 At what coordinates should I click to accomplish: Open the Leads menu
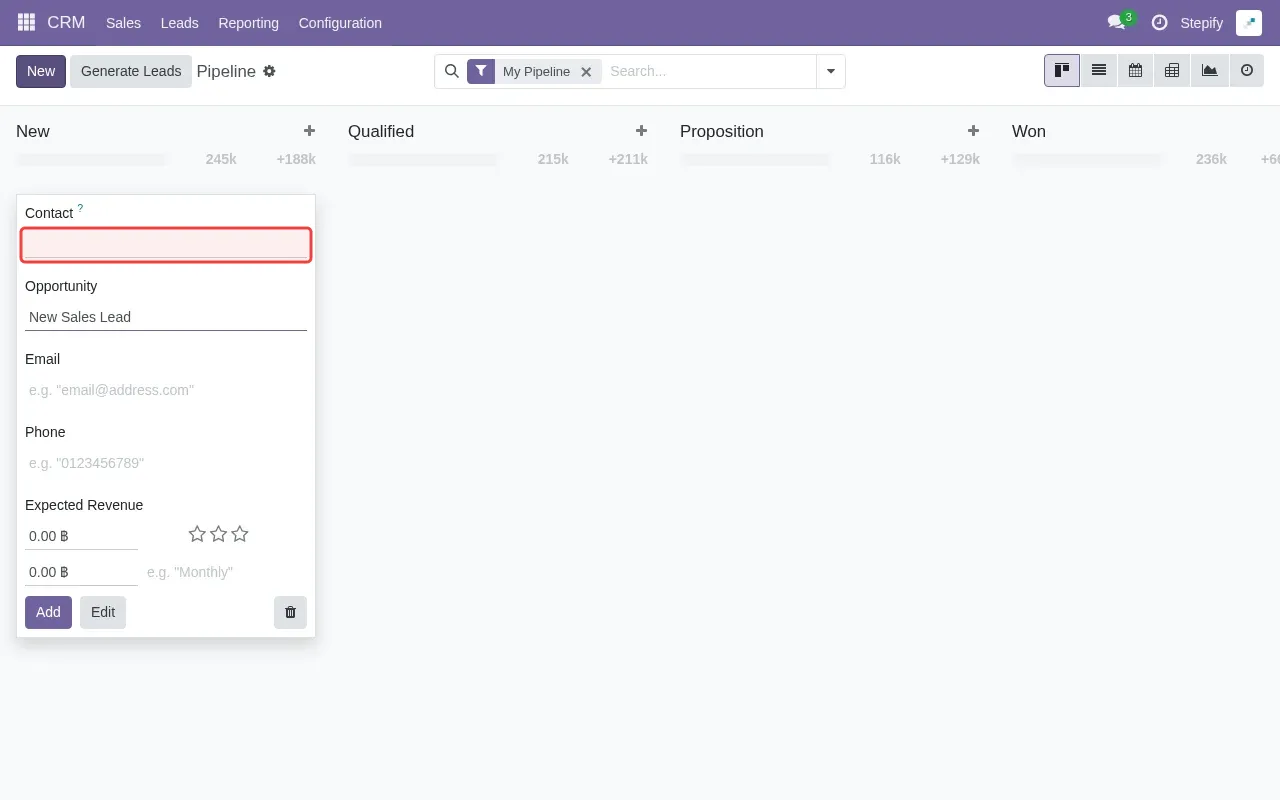(x=179, y=22)
